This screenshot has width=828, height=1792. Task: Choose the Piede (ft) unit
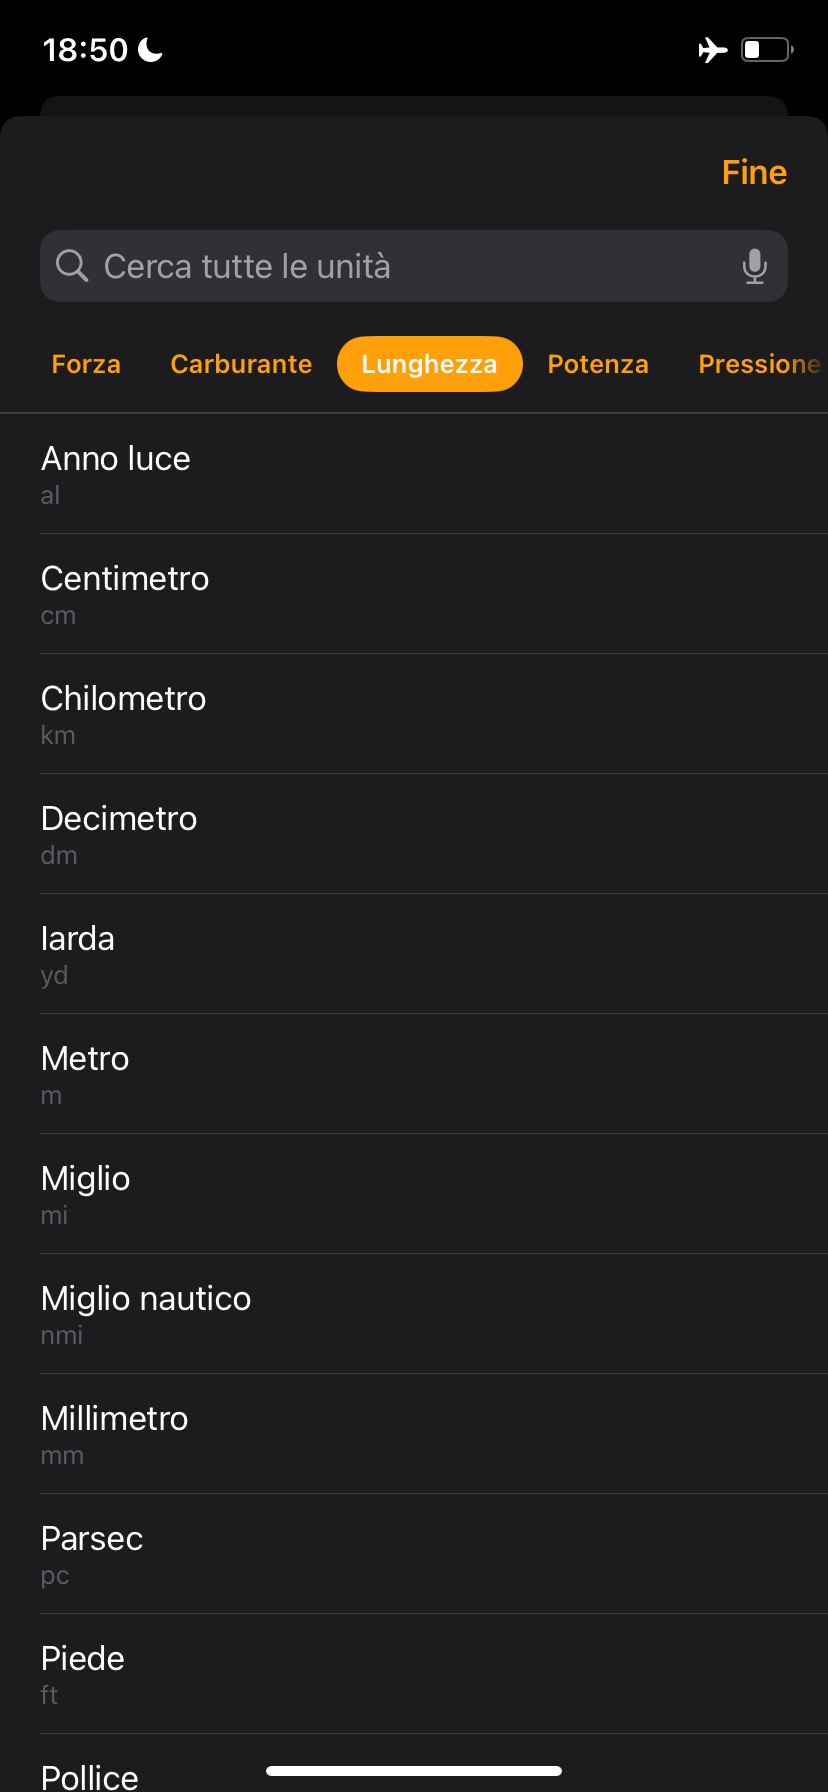(x=414, y=1674)
